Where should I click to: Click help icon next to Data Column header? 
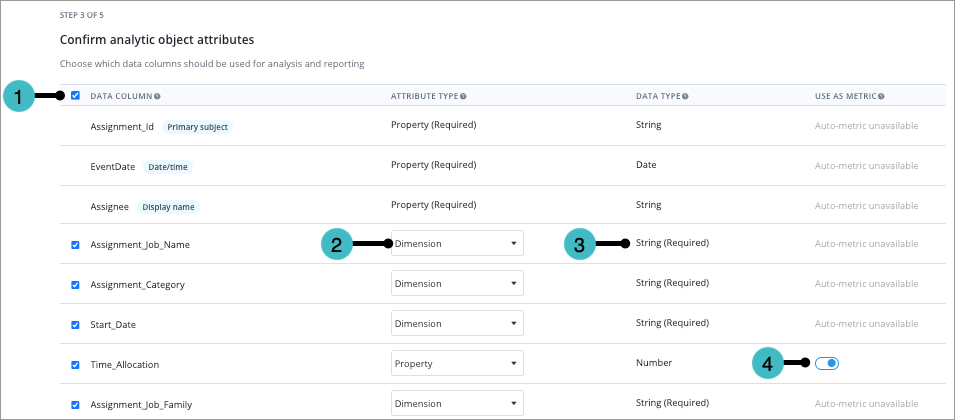158,97
